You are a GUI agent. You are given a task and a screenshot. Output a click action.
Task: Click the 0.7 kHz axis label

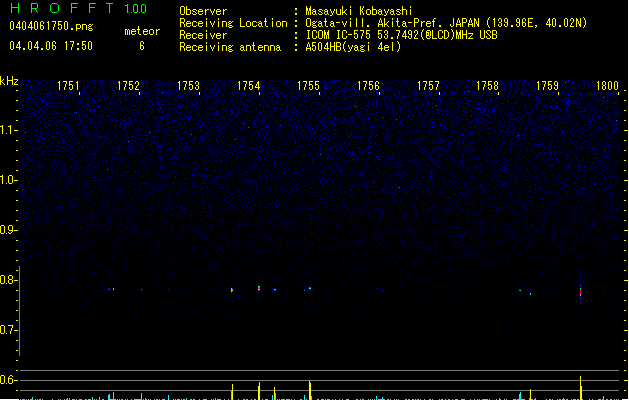[x=8, y=330]
